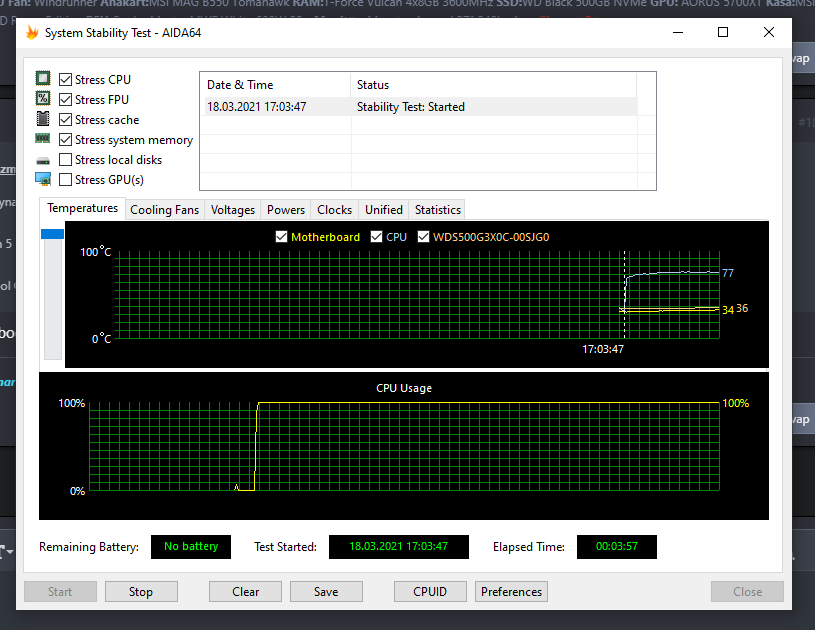The image size is (815, 630).
Task: Enable the Stress local disks checkbox
Action: (65, 160)
